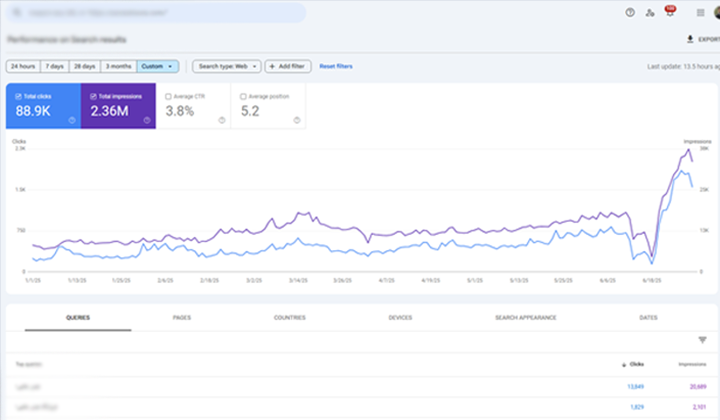Viewport: 720px width, 420px height.
Task: Click help icon on Average position card
Action: click(296, 120)
